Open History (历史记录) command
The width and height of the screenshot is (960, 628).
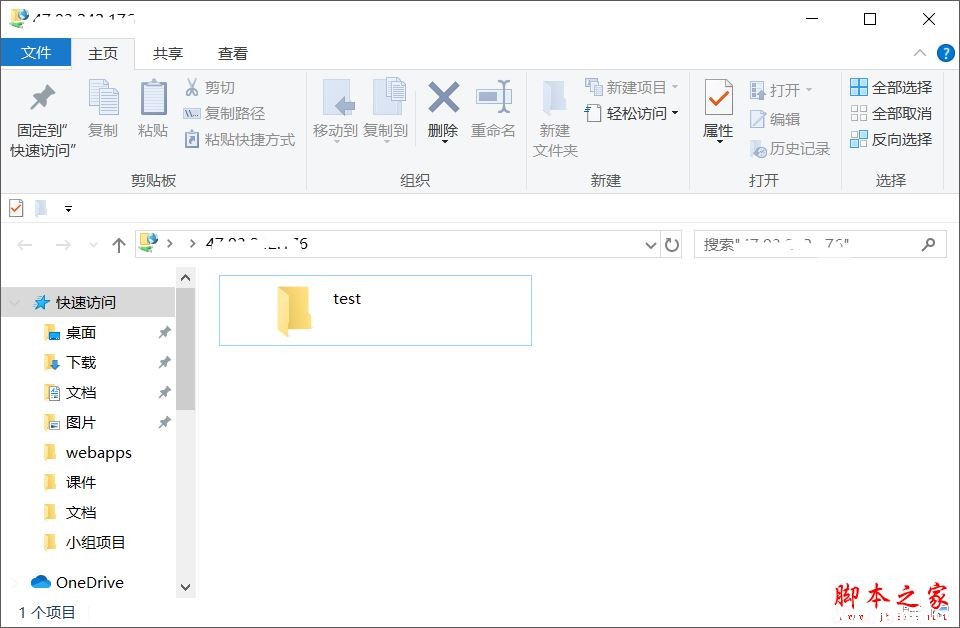coord(790,149)
